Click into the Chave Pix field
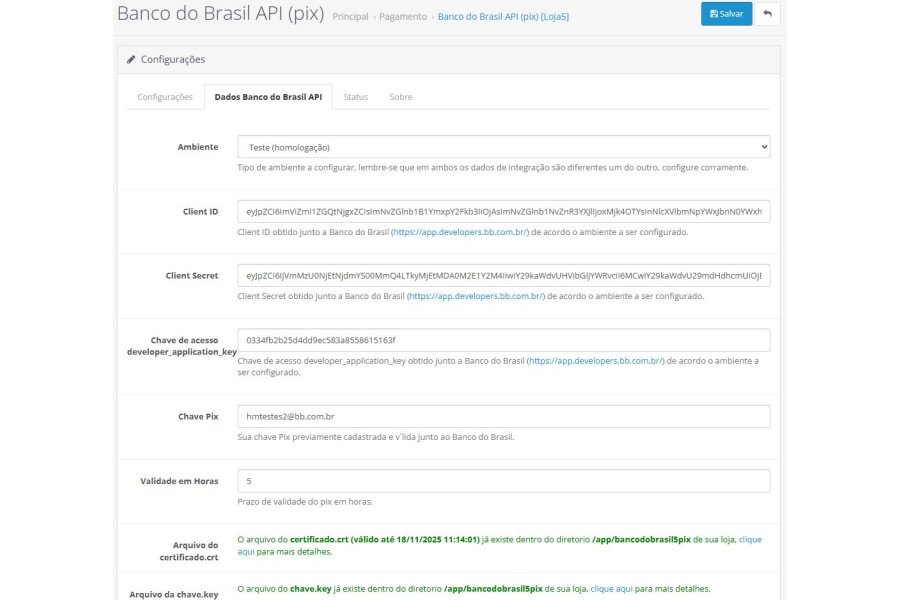 (x=503, y=416)
